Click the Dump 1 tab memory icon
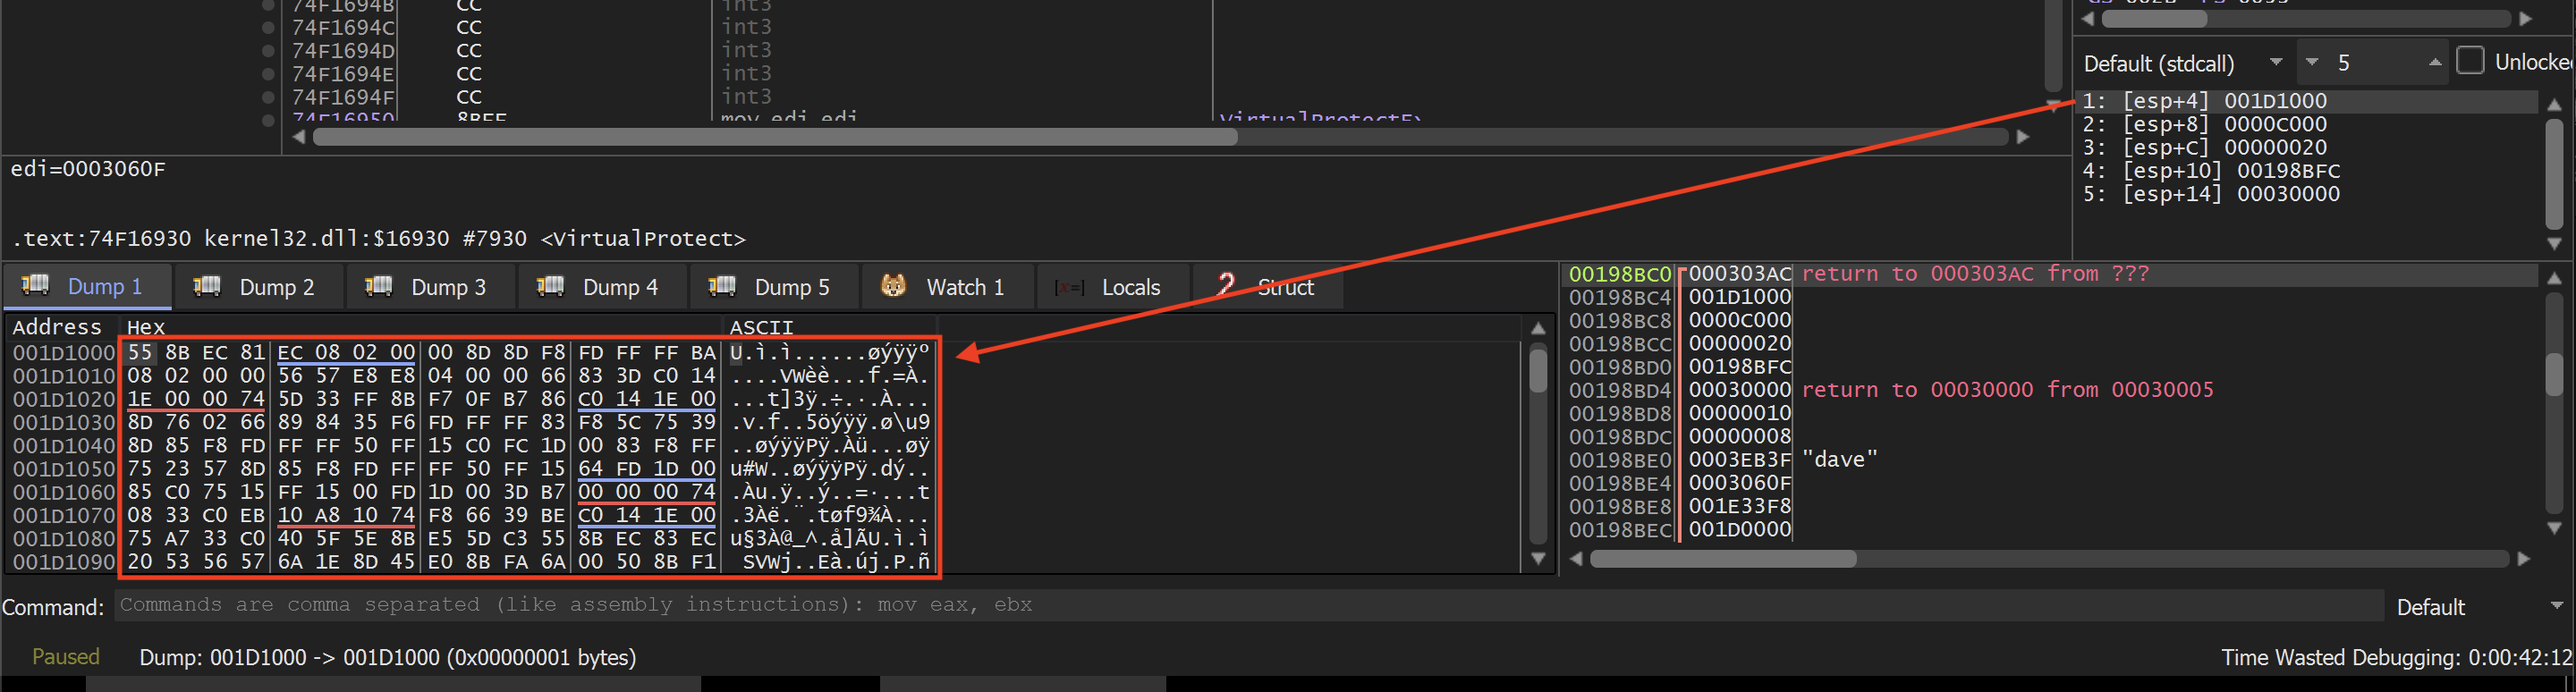This screenshot has height=692, width=2576. (x=35, y=285)
